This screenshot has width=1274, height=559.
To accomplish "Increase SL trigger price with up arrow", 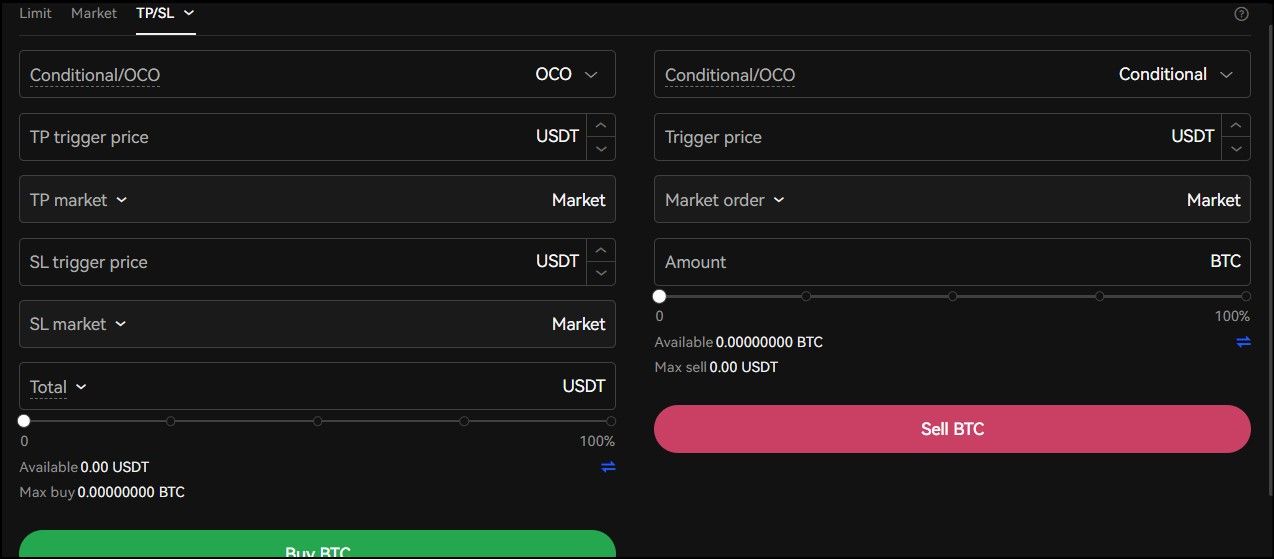I will point(600,251).
